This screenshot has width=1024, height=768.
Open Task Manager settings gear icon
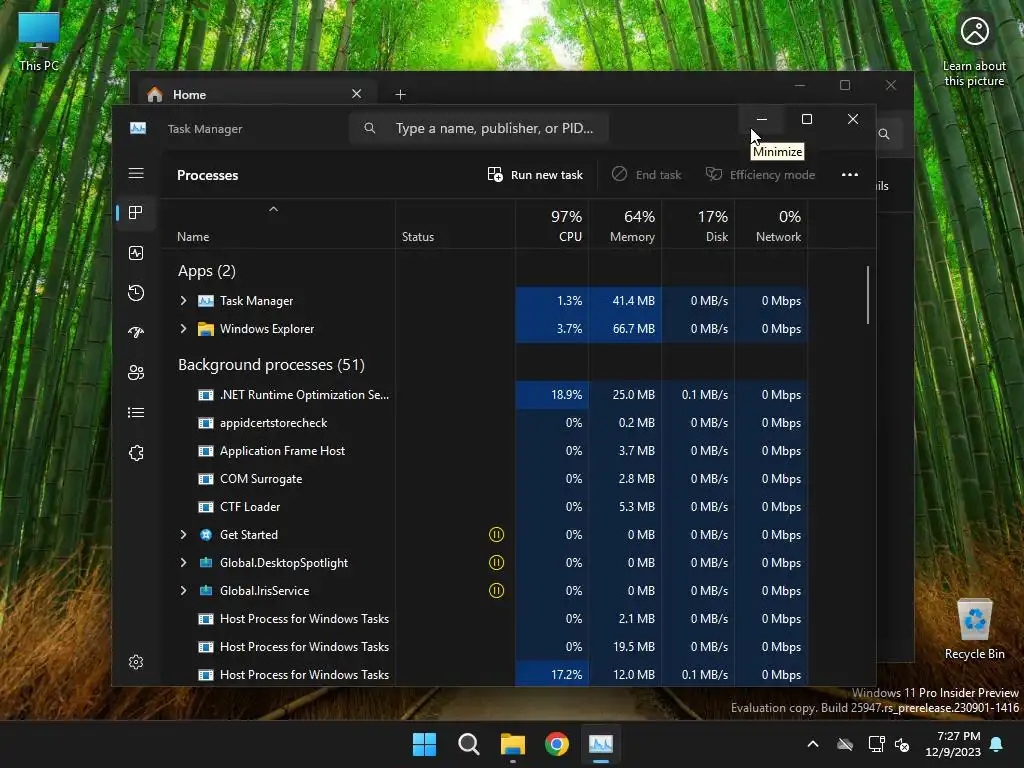click(x=136, y=662)
